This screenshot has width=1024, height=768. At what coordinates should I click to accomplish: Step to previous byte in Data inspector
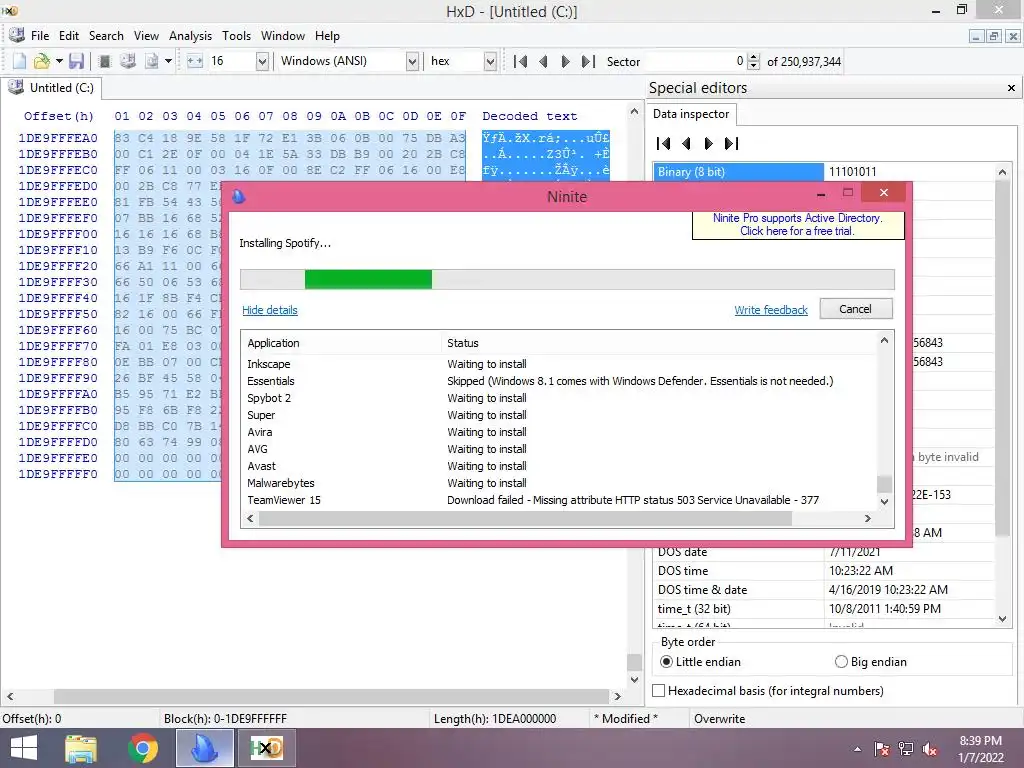686,143
